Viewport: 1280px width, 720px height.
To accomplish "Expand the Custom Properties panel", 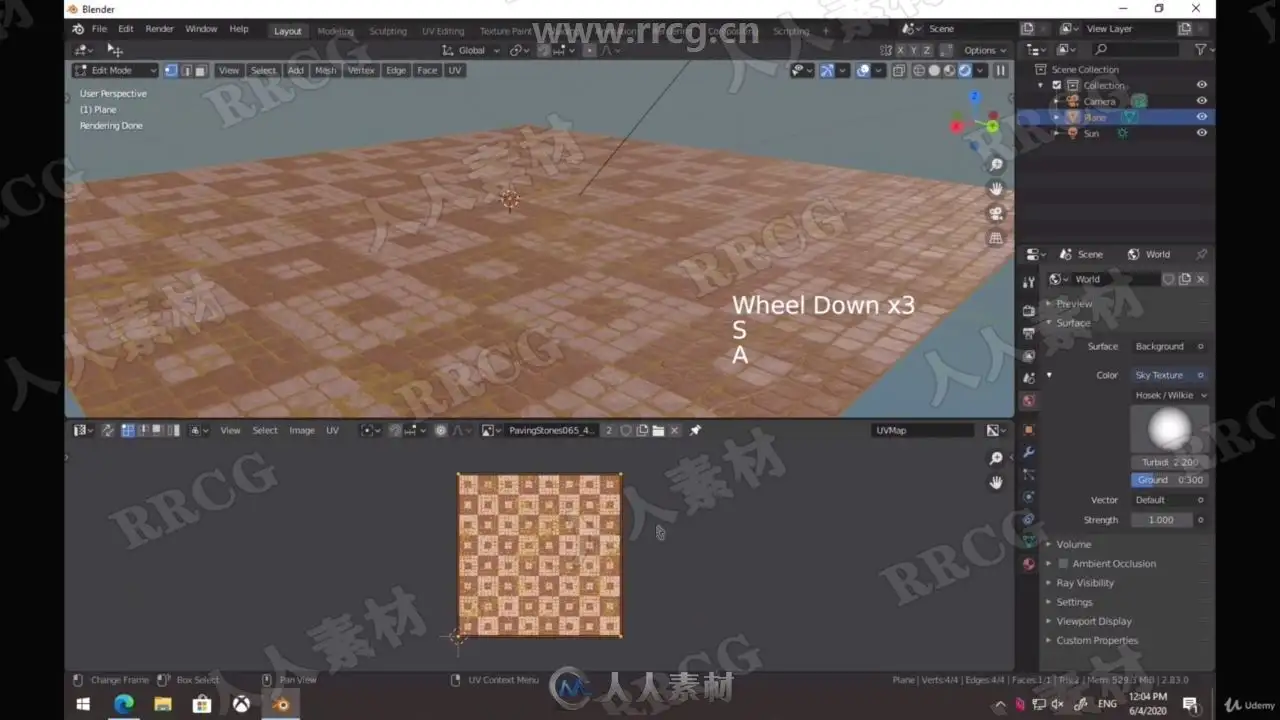I will [x=1096, y=641].
